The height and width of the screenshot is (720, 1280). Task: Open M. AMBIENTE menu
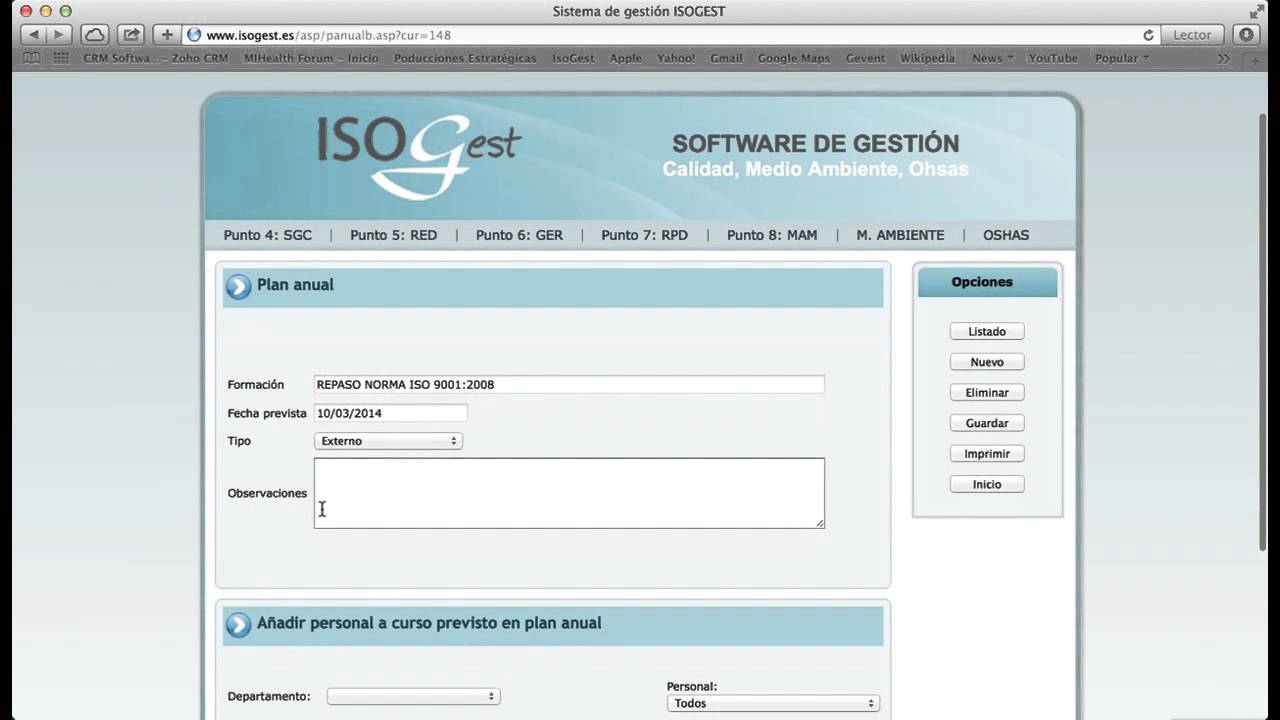[900, 235]
